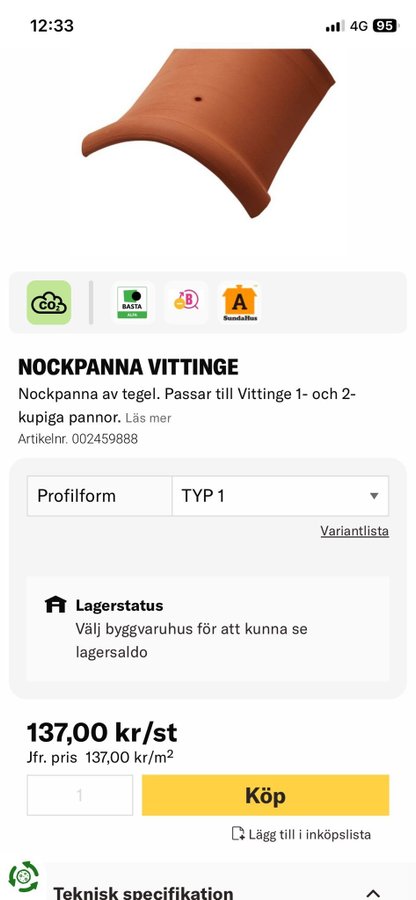Open the Variantlista link
This screenshot has width=416, height=900.
click(355, 531)
